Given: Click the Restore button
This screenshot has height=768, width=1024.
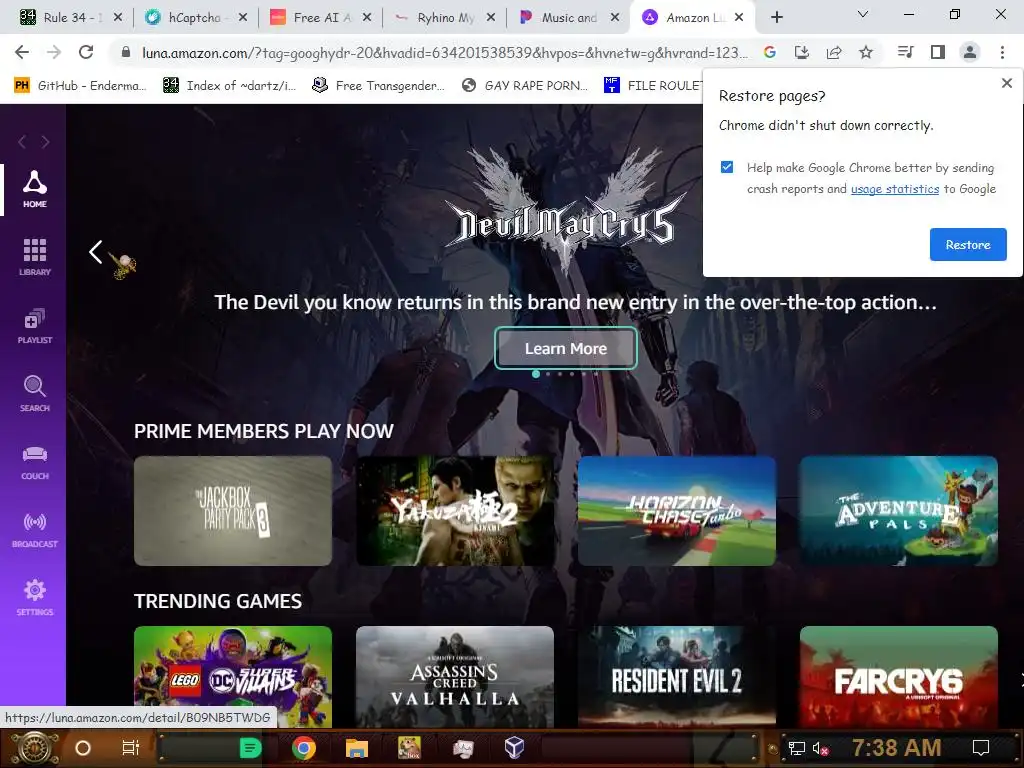Looking at the screenshot, I should pos(968,244).
